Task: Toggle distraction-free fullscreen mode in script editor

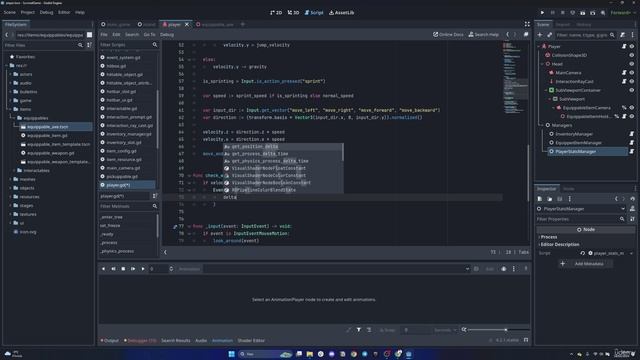Action: [x=527, y=24]
